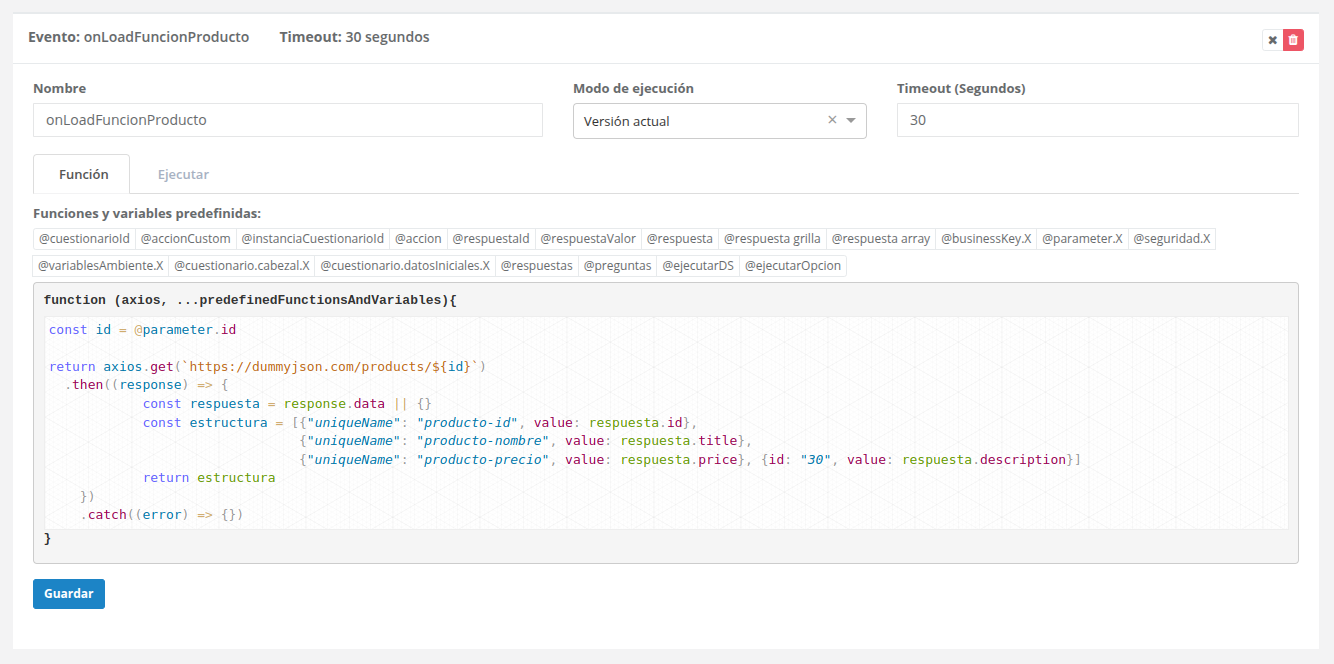Insert the @respuesta variable tag
This screenshot has width=1334, height=664.
coord(680,239)
